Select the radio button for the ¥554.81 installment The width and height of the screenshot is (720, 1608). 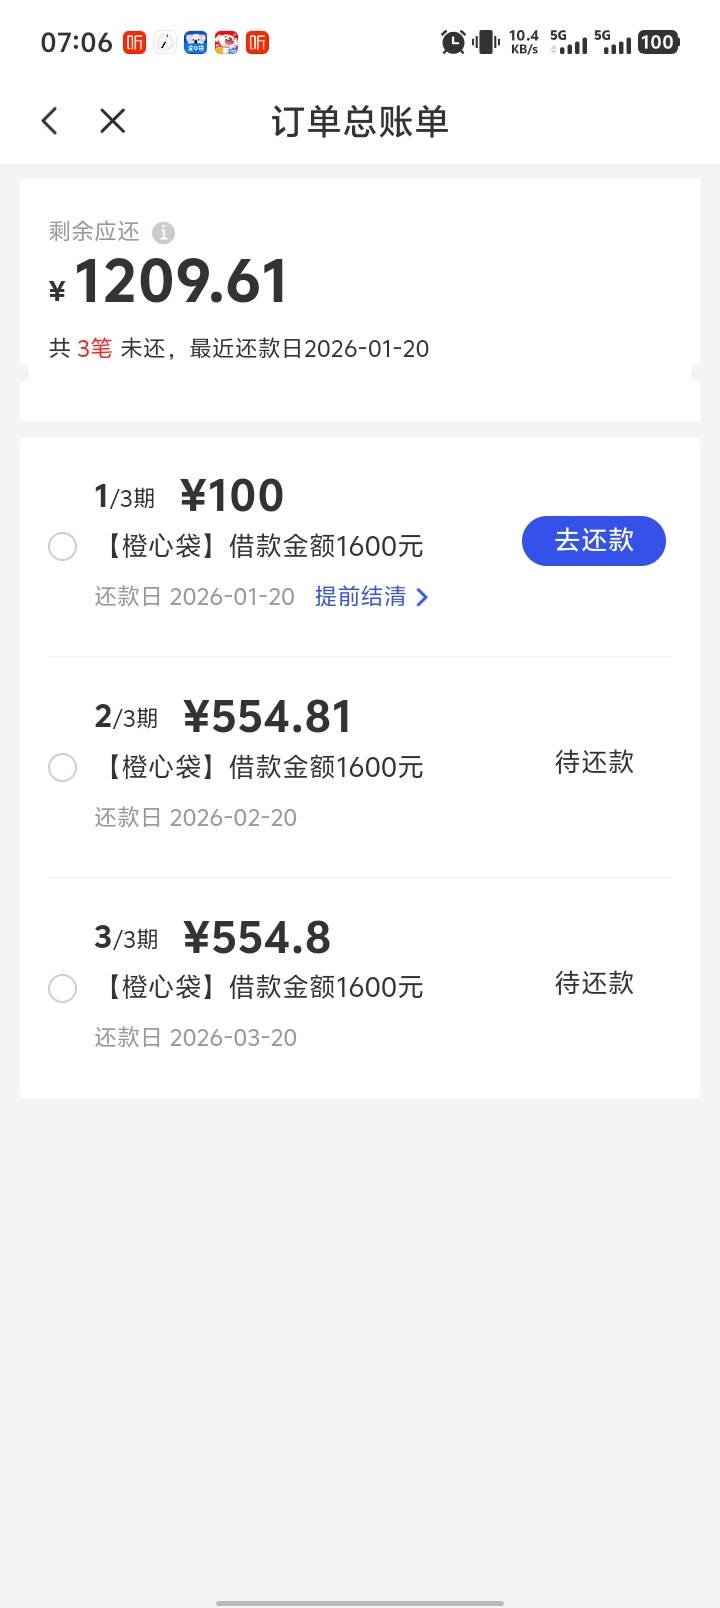tap(62, 768)
